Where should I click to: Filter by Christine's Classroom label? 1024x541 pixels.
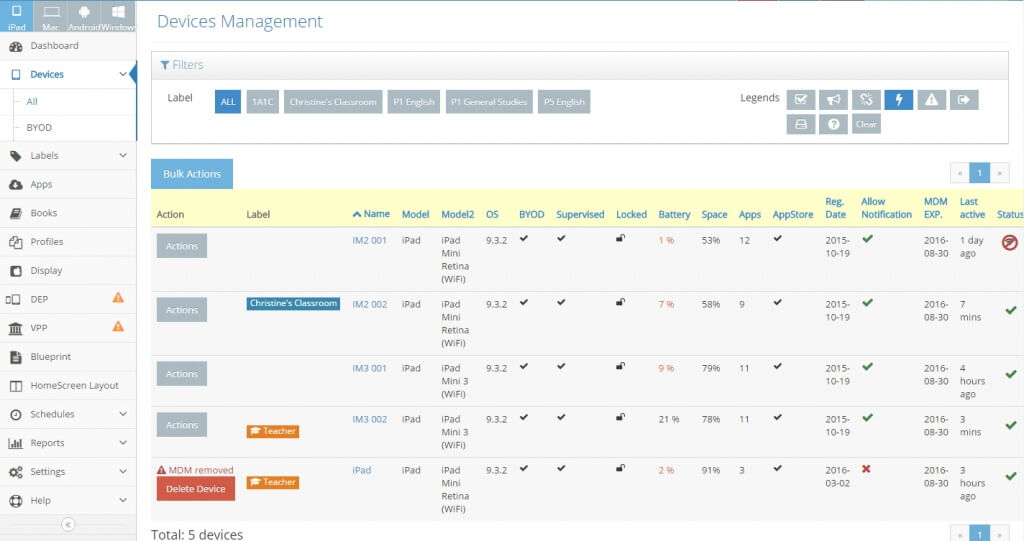[333, 102]
